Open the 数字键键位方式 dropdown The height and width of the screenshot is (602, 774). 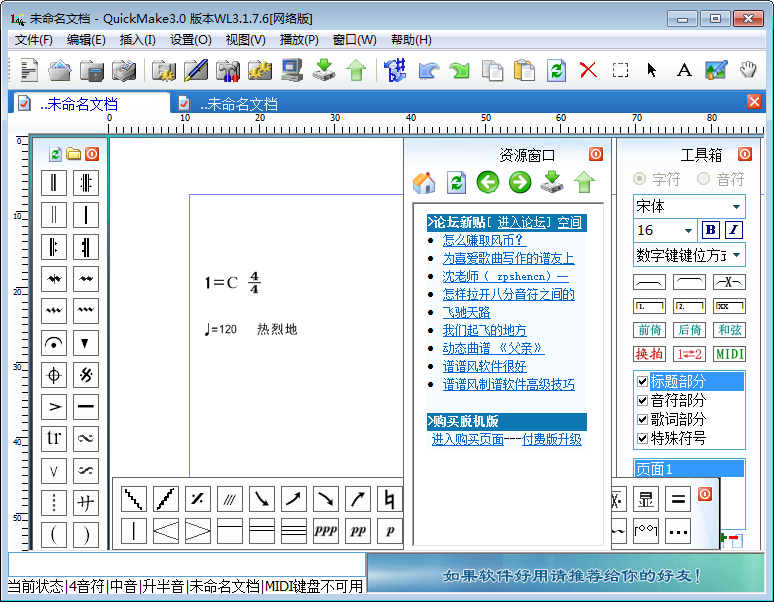[736, 255]
